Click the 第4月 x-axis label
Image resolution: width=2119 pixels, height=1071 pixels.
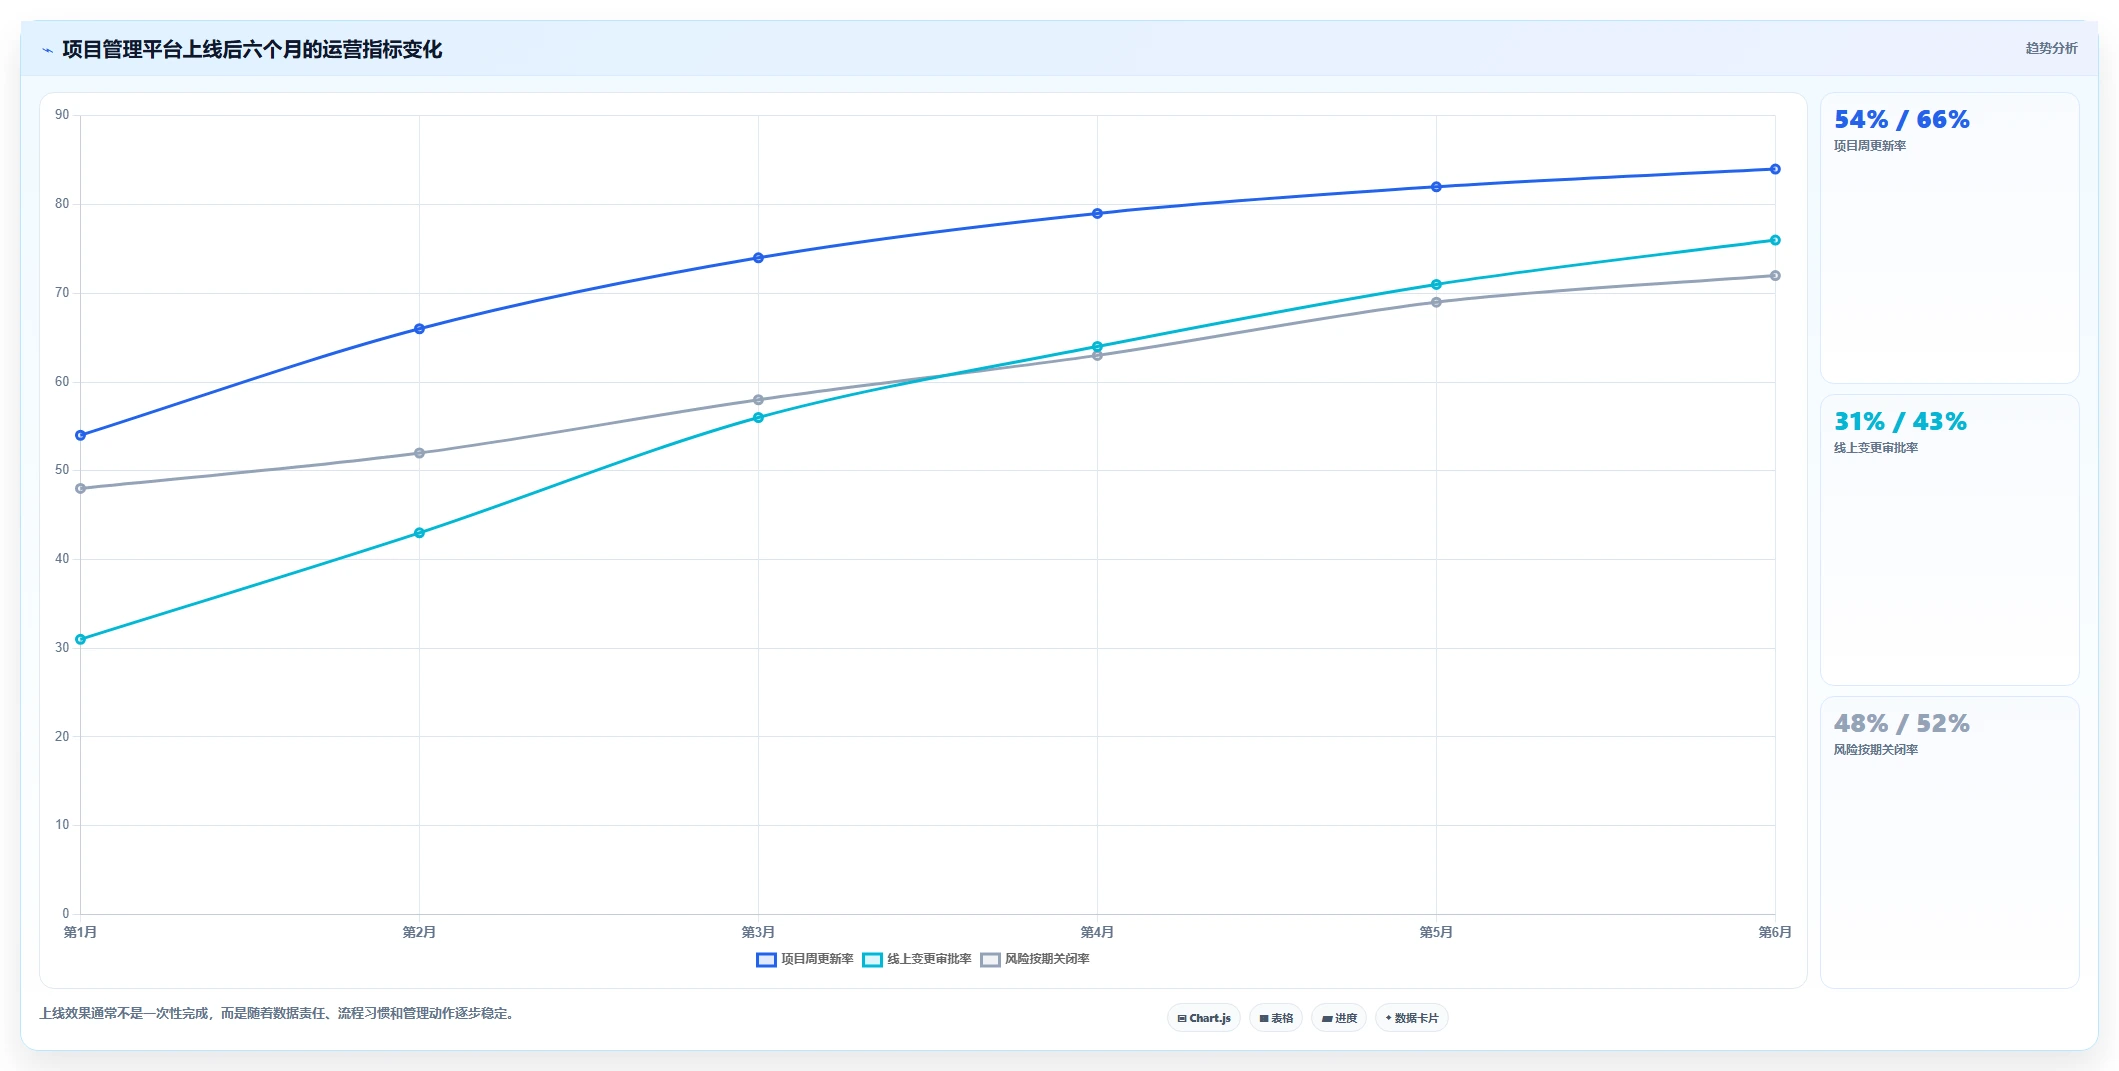pos(1097,932)
